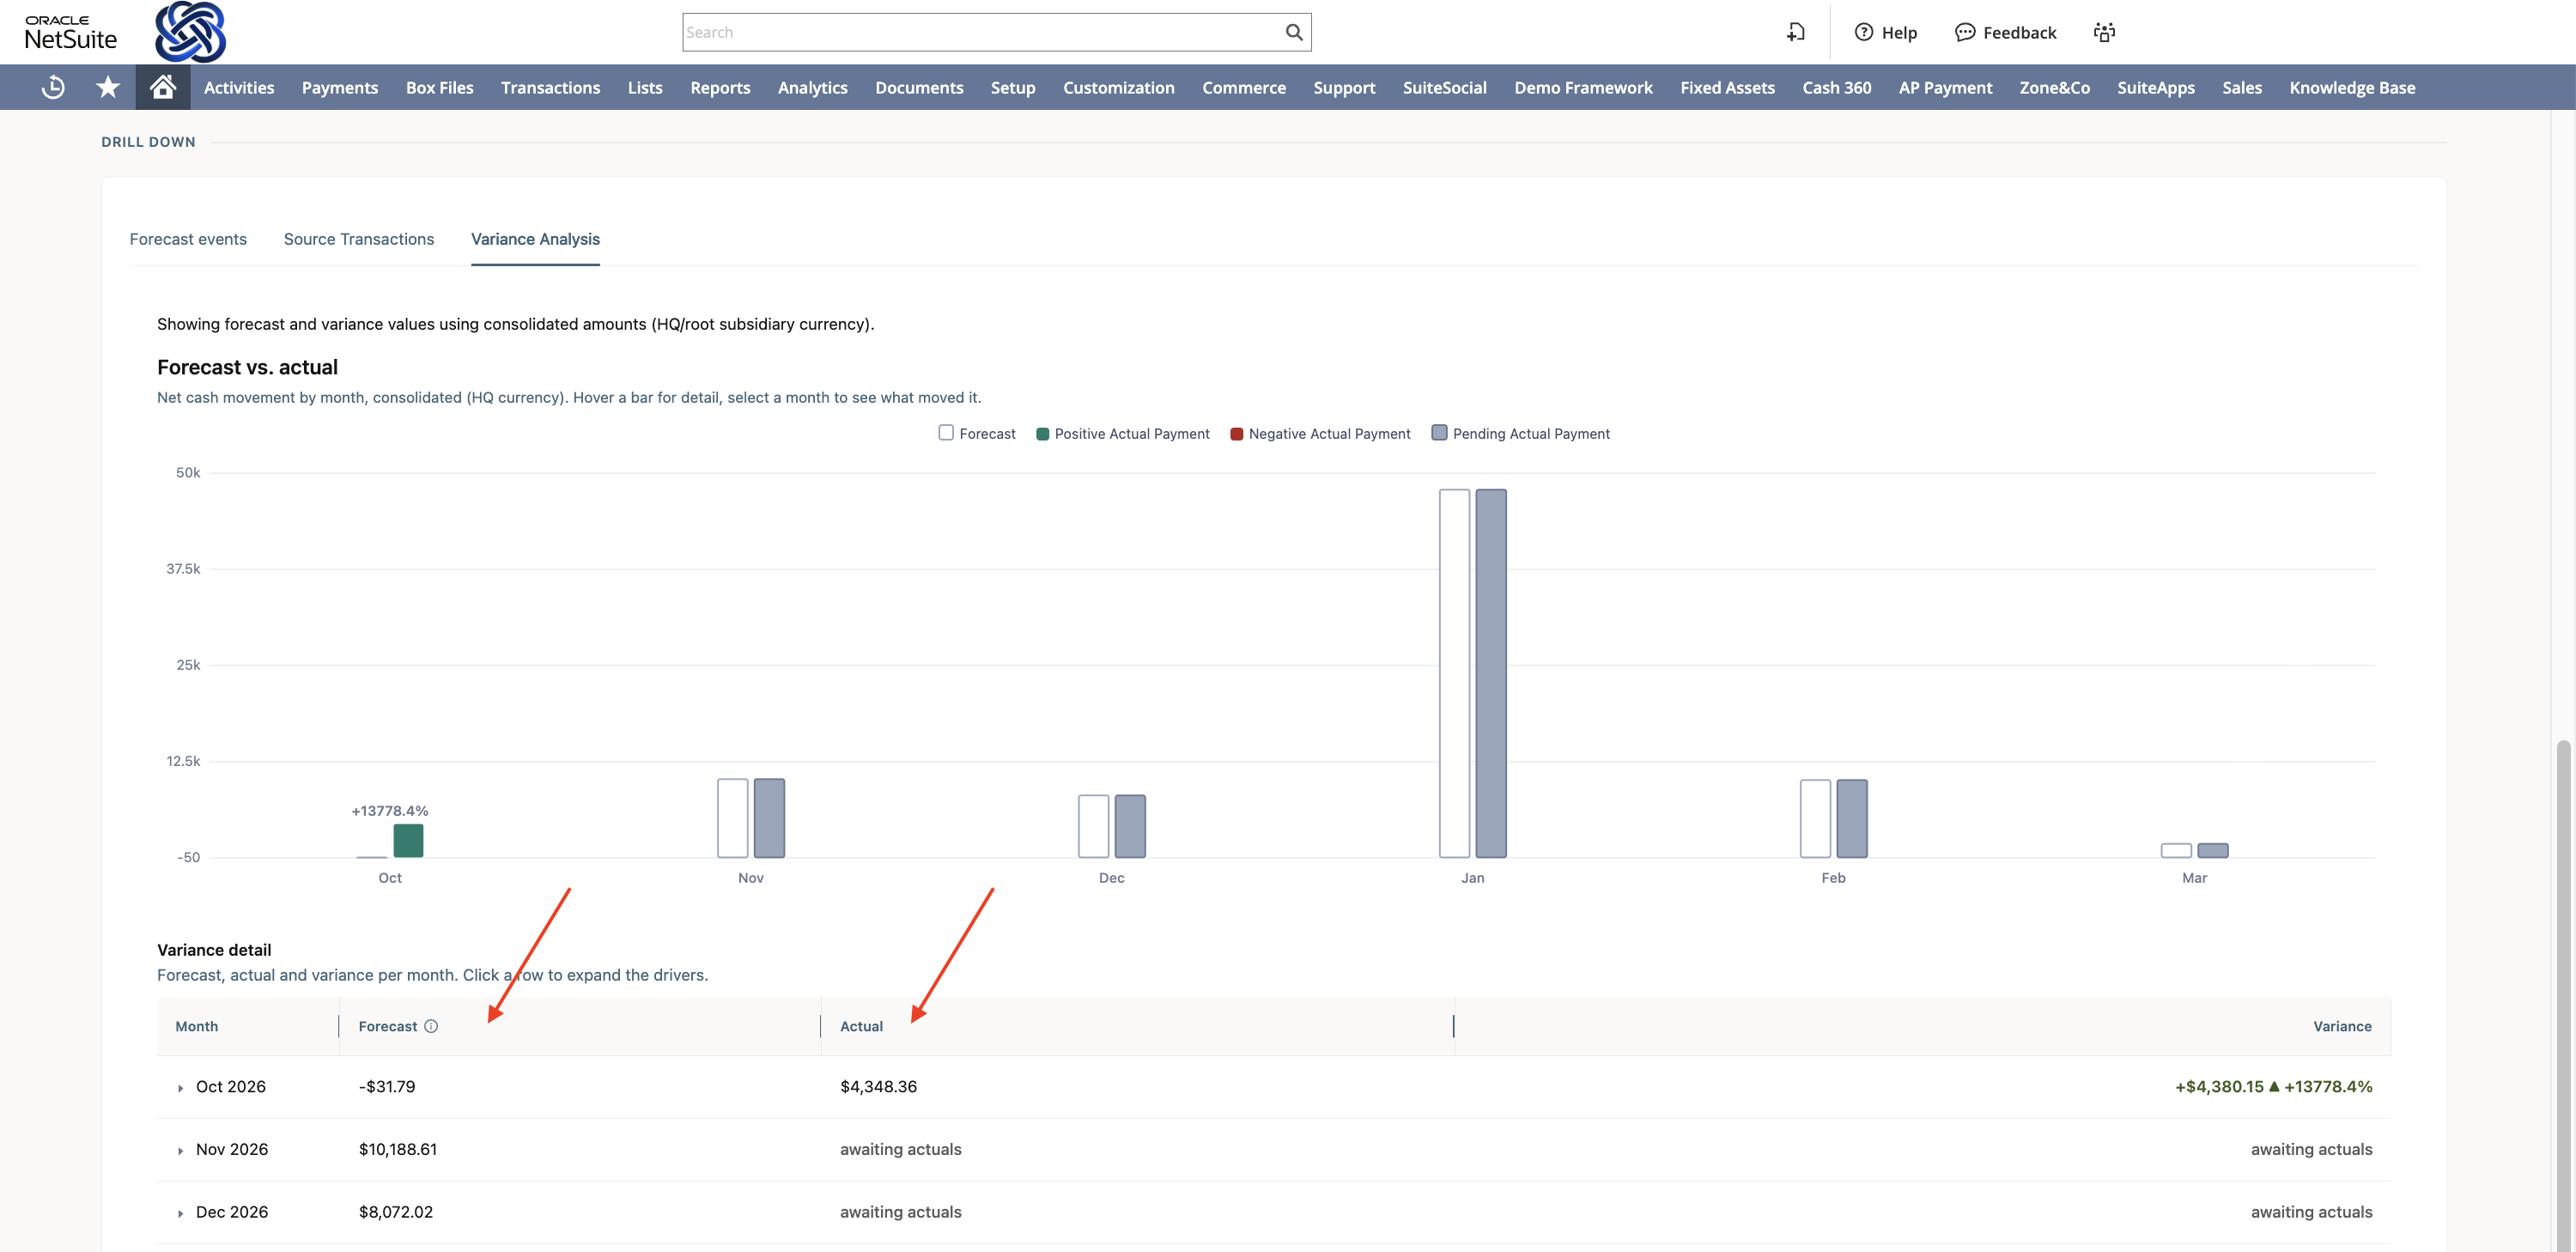Click the Forecast column info icon
The image size is (2576, 1252).
(431, 1026)
